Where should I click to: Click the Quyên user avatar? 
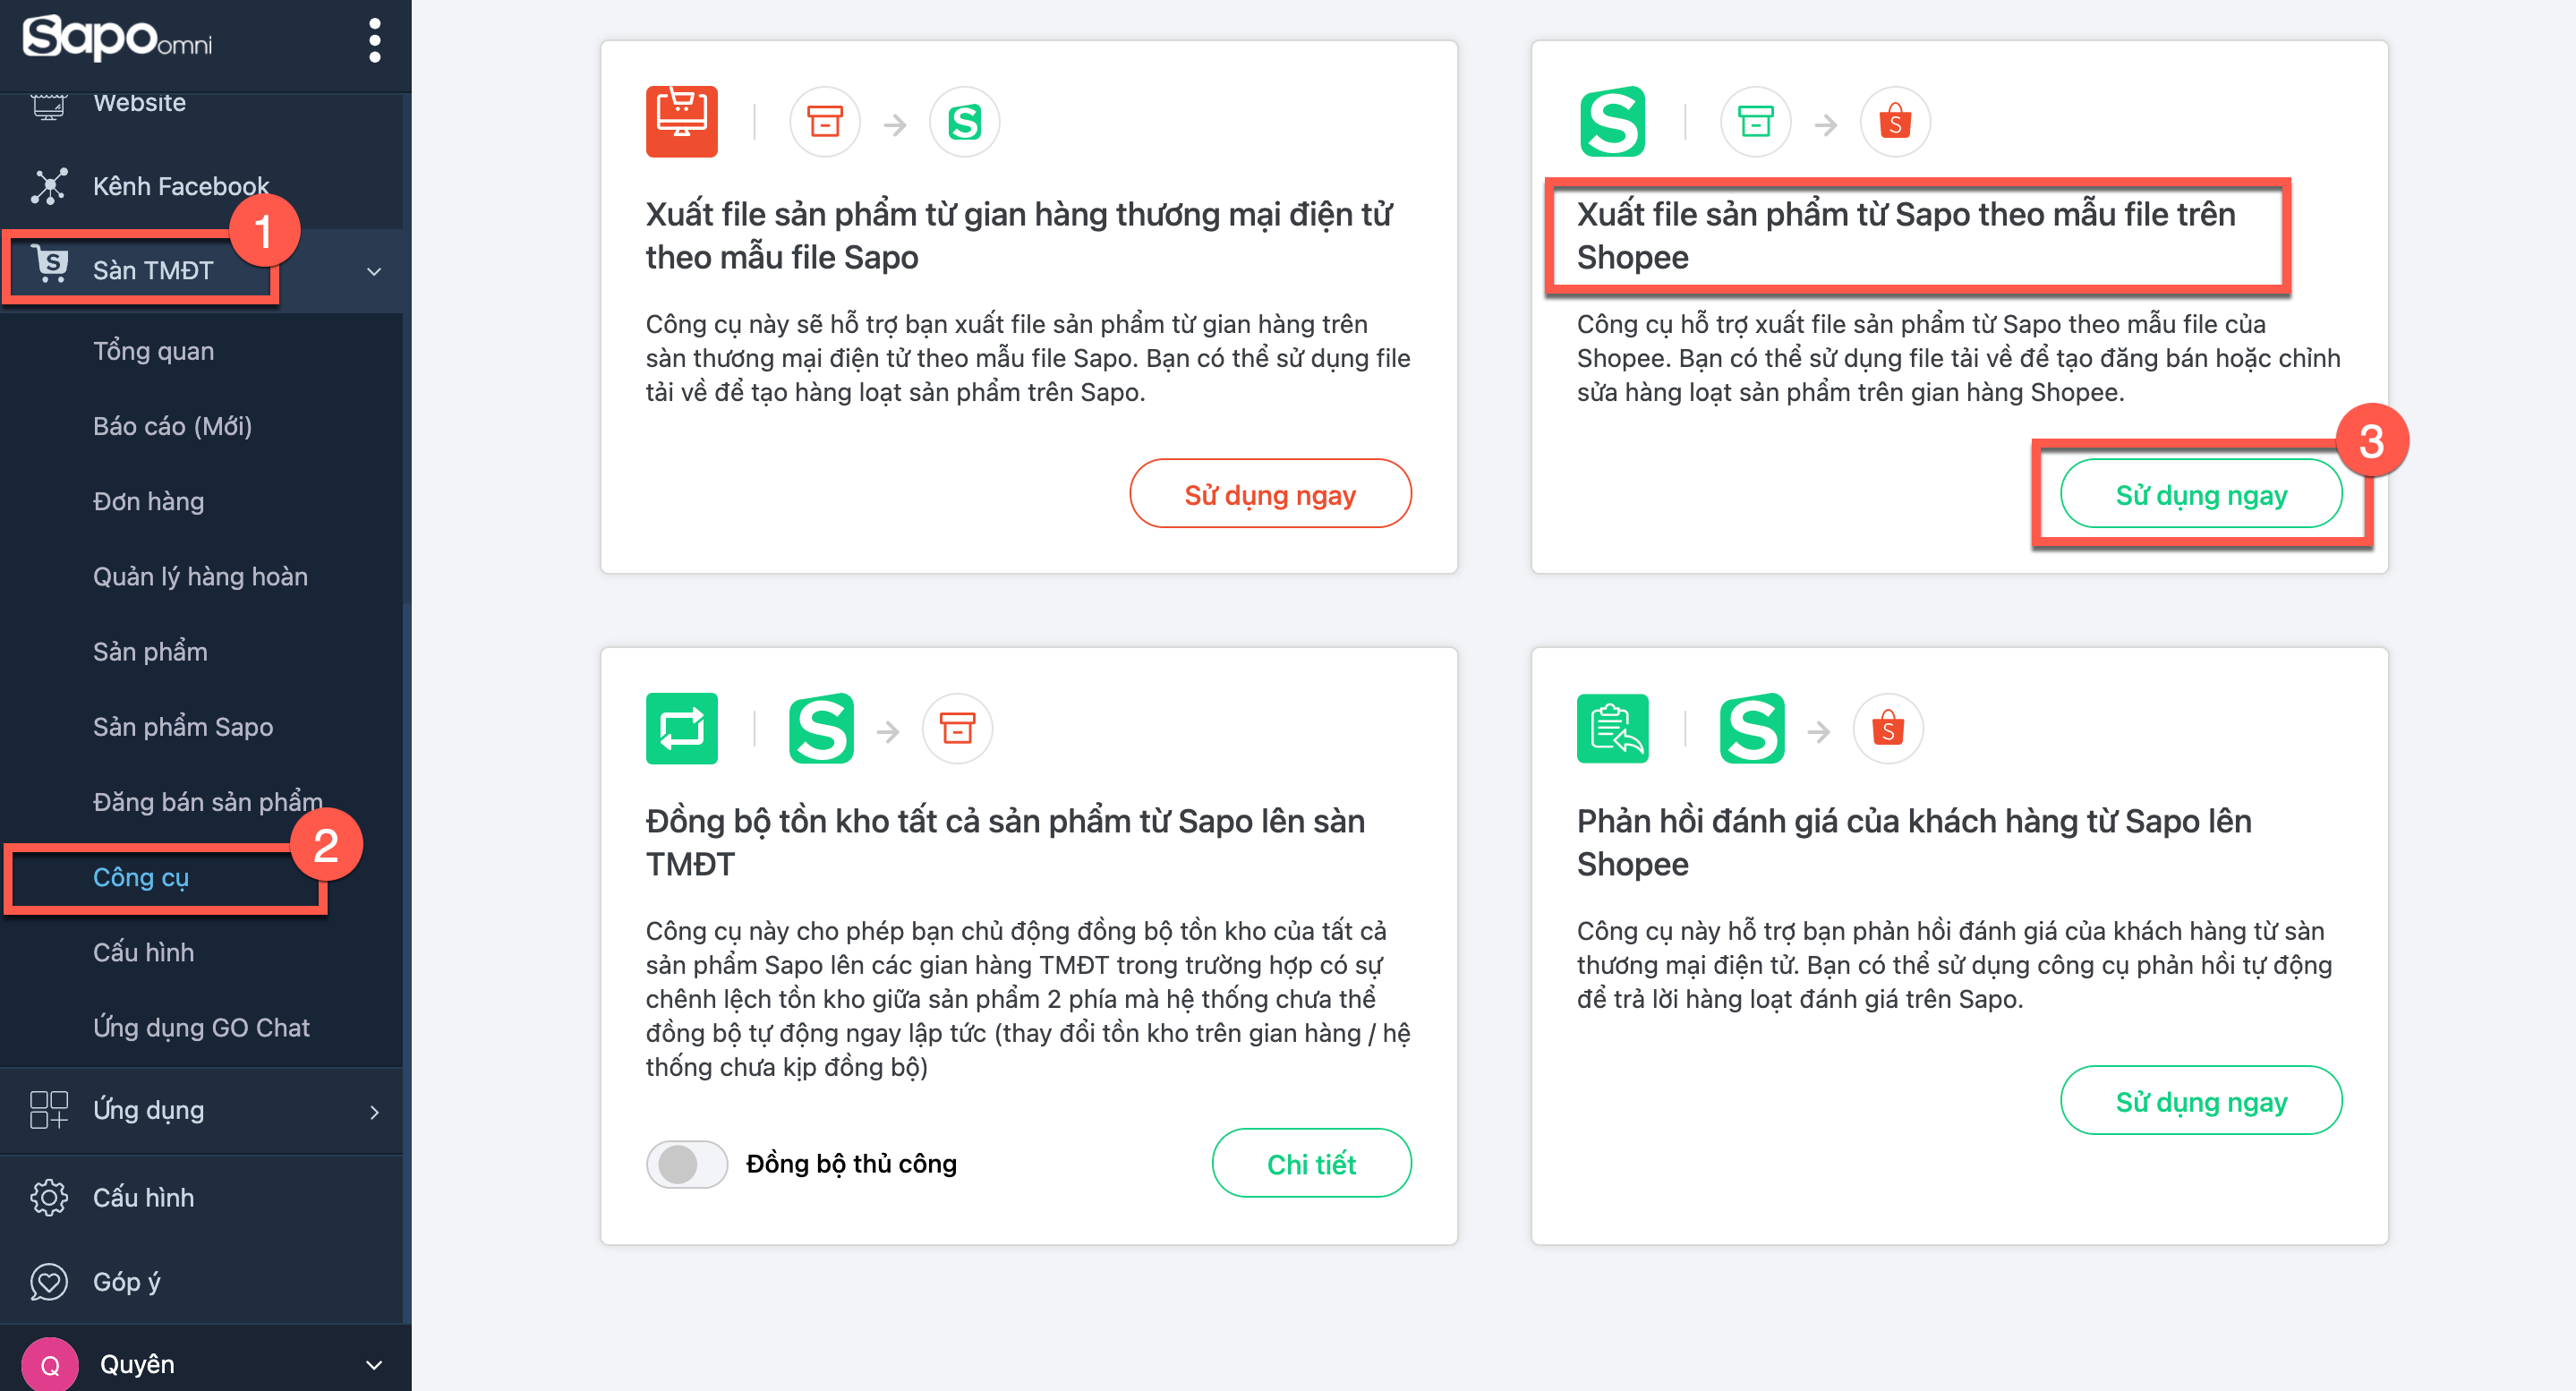click(50, 1364)
